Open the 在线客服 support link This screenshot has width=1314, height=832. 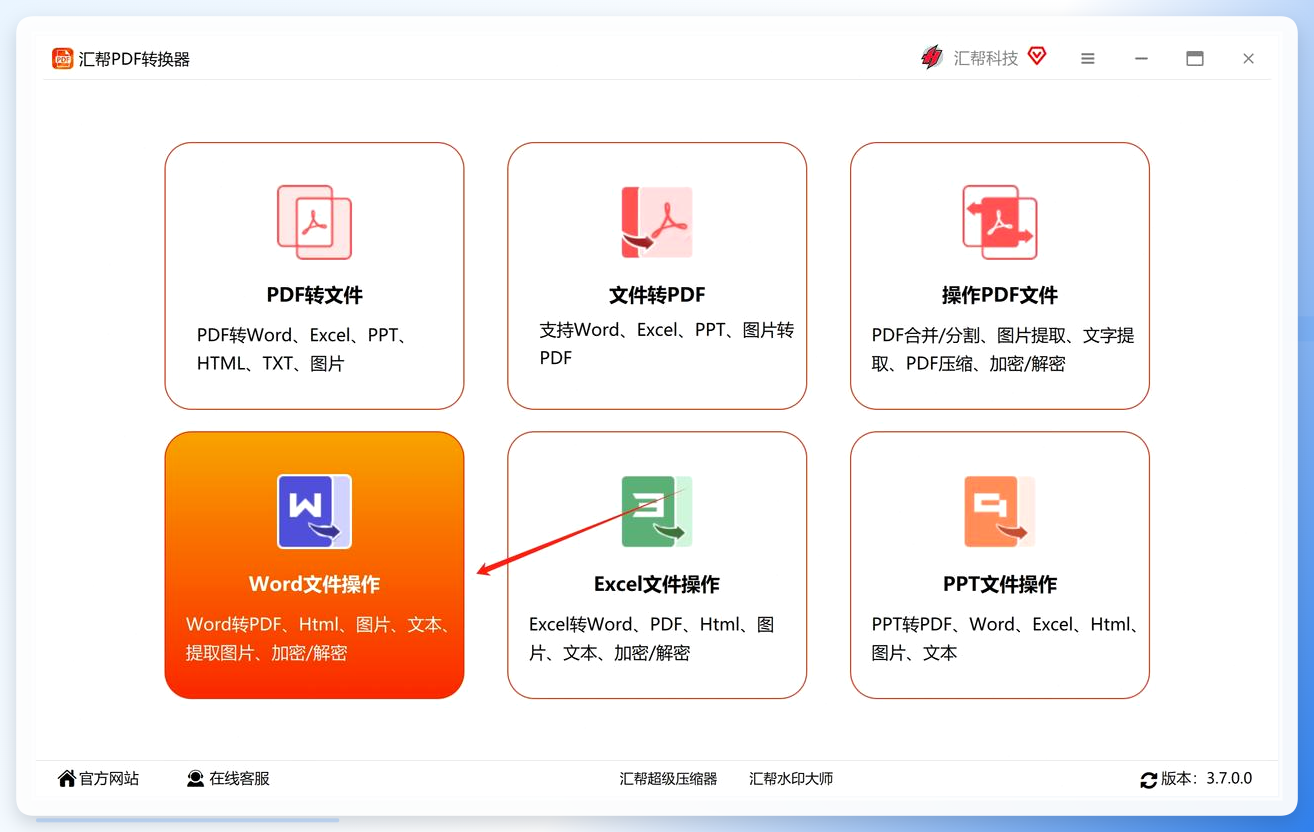point(239,778)
